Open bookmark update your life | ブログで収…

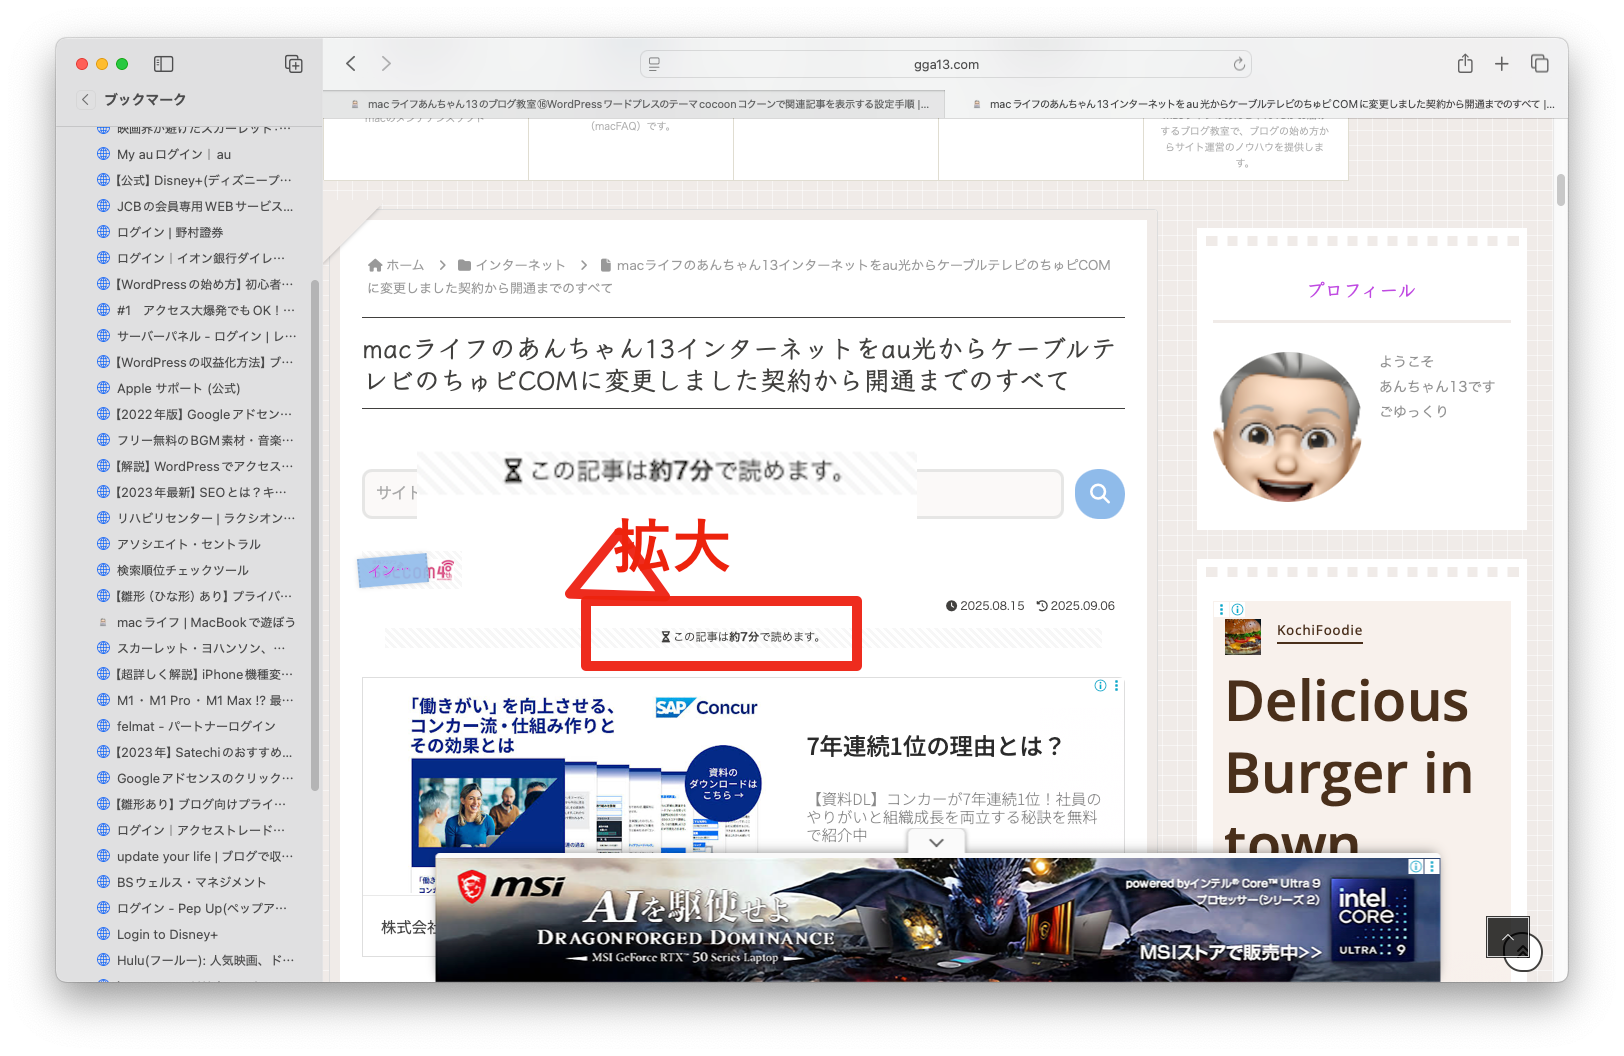click(205, 856)
